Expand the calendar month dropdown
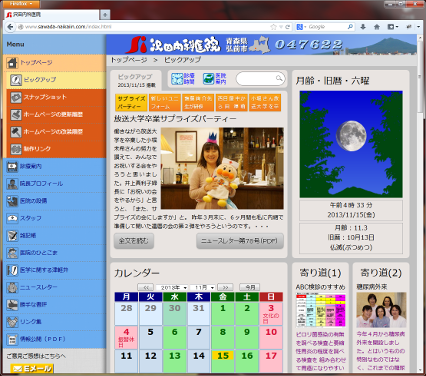This screenshot has width=426, height=376. tap(203, 287)
